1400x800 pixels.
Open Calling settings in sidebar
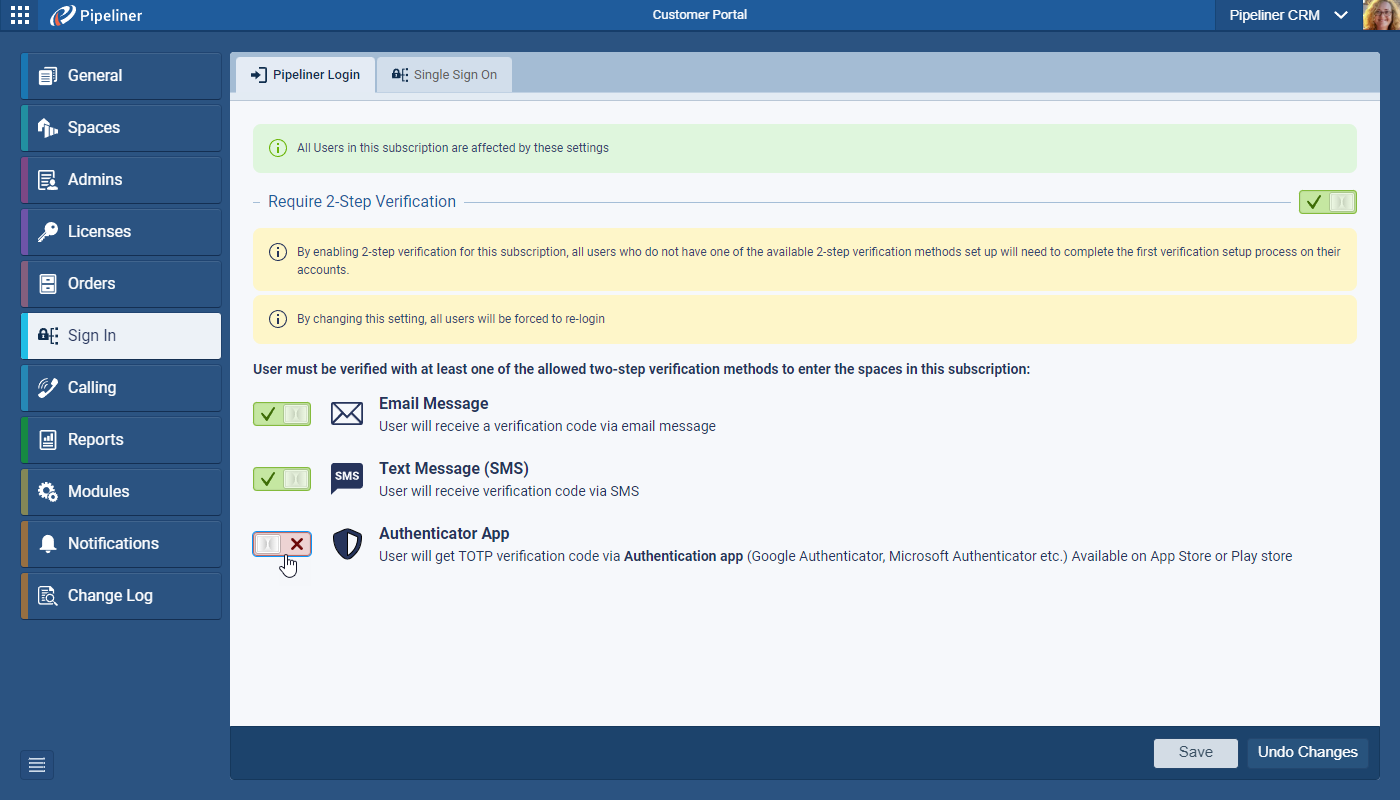click(121, 388)
